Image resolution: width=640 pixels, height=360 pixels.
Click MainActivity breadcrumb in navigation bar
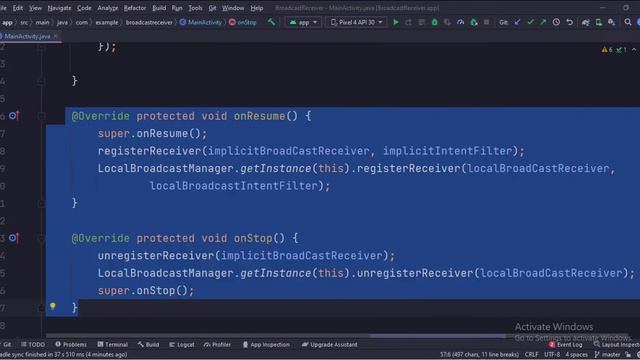[201, 22]
